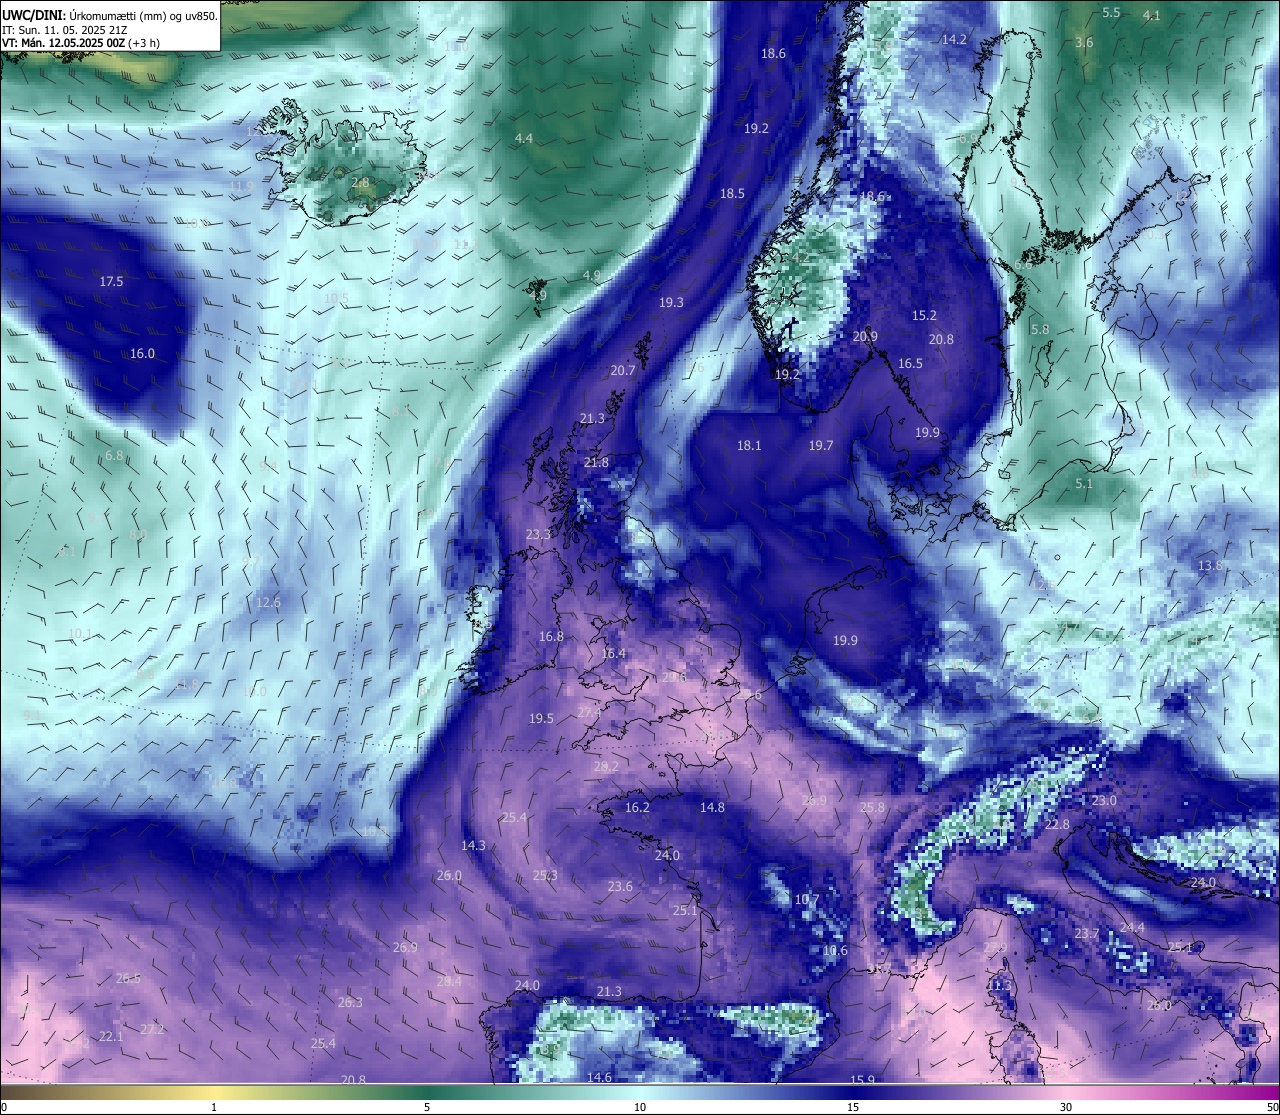Select the 27.2 value in the lower-left area
Viewport: 1280px width, 1115px height.
pyautogui.click(x=152, y=1030)
